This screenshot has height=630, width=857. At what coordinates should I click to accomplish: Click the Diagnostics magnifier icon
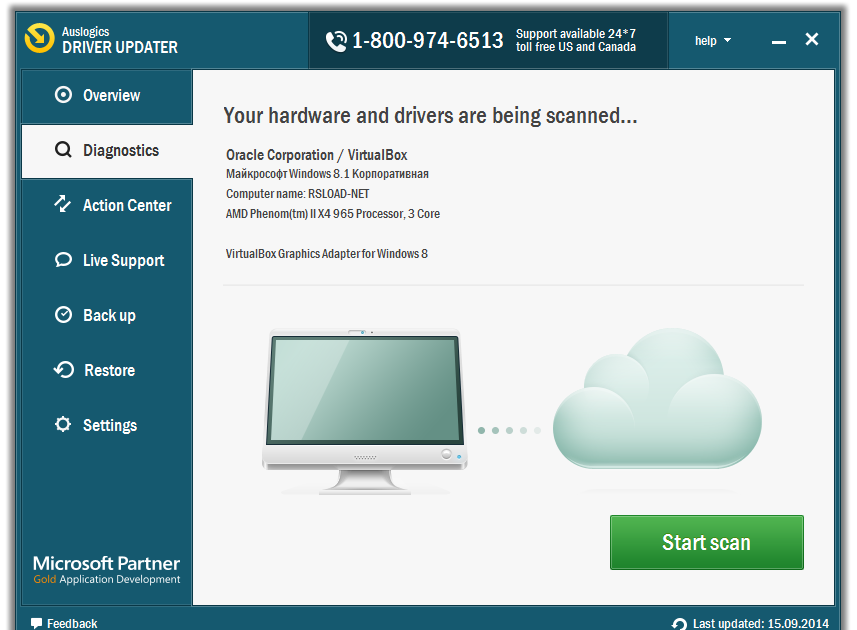click(63, 150)
